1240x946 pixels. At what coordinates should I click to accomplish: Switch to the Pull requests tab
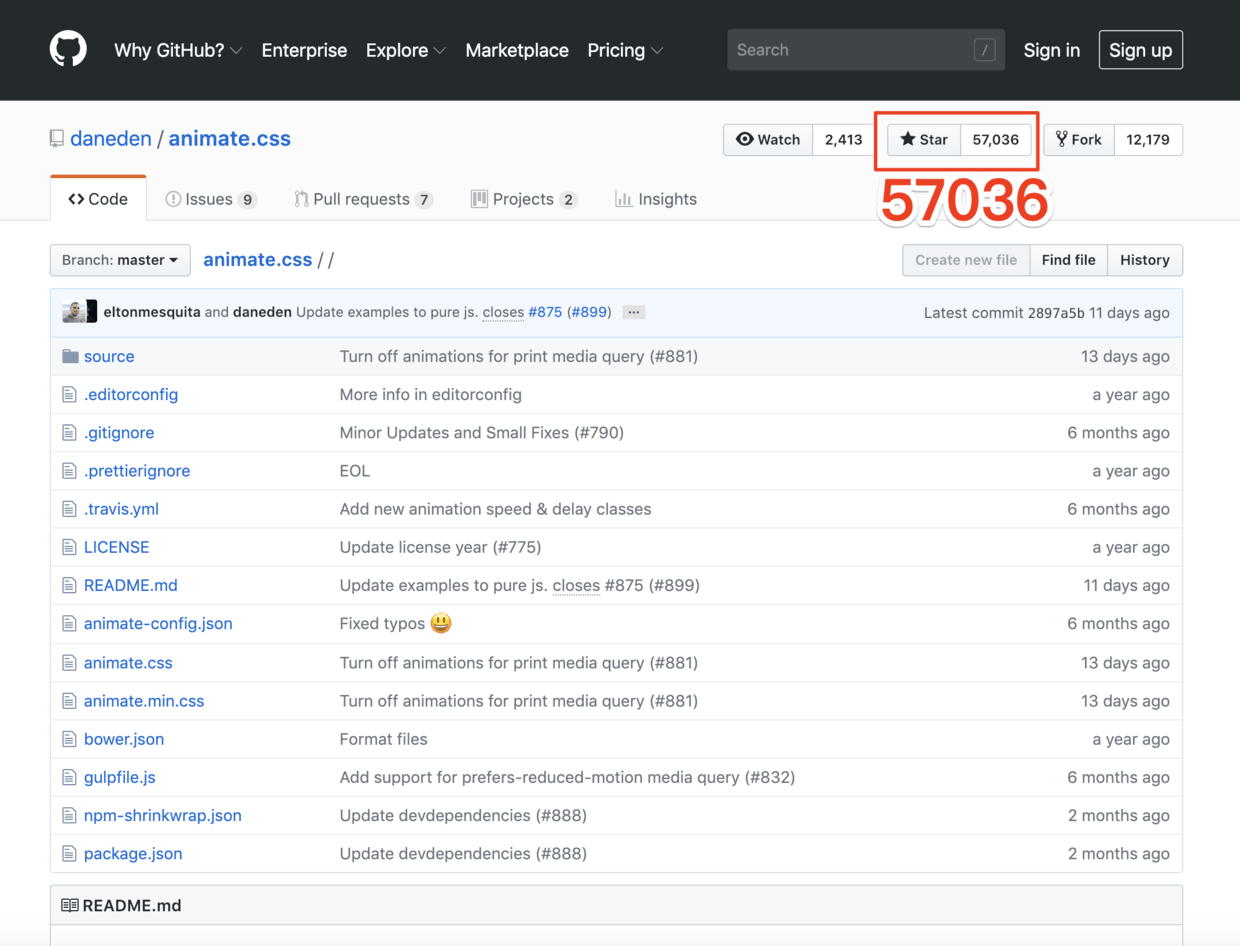point(363,199)
